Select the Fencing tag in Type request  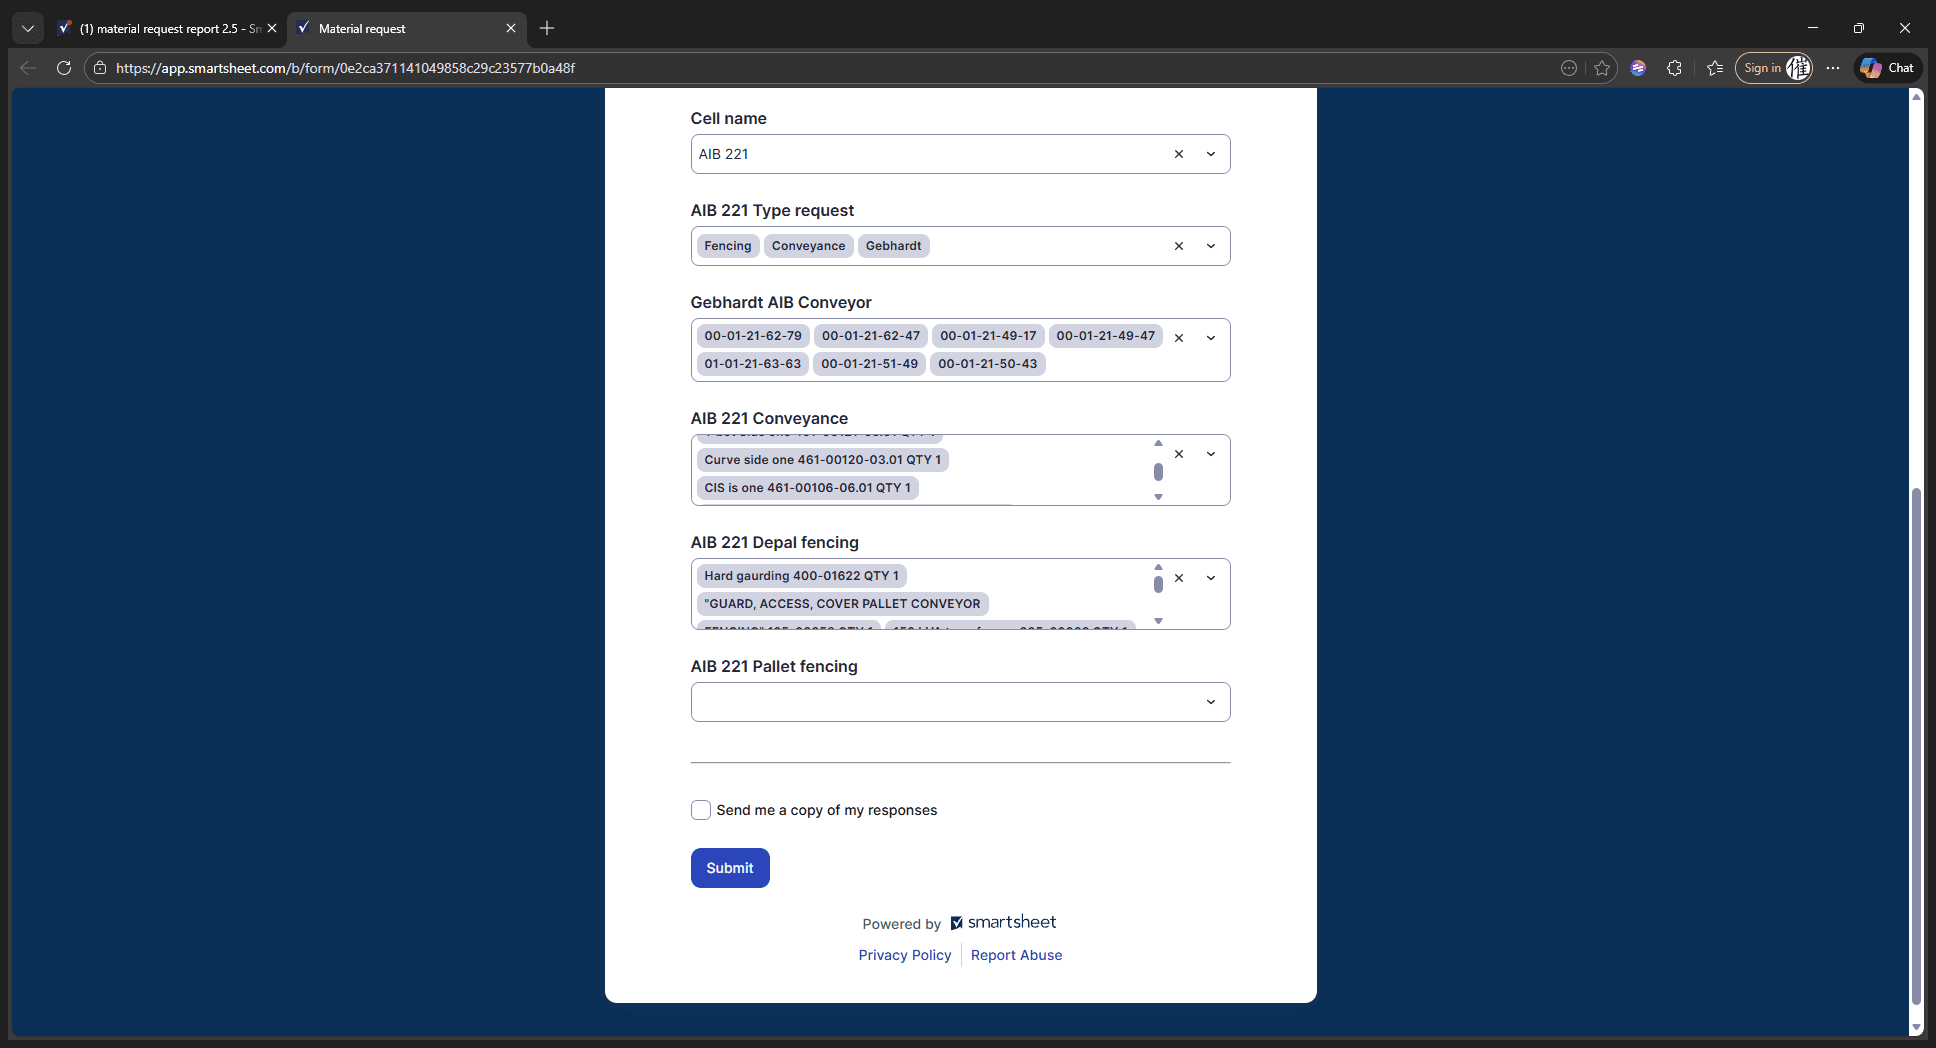coord(727,246)
